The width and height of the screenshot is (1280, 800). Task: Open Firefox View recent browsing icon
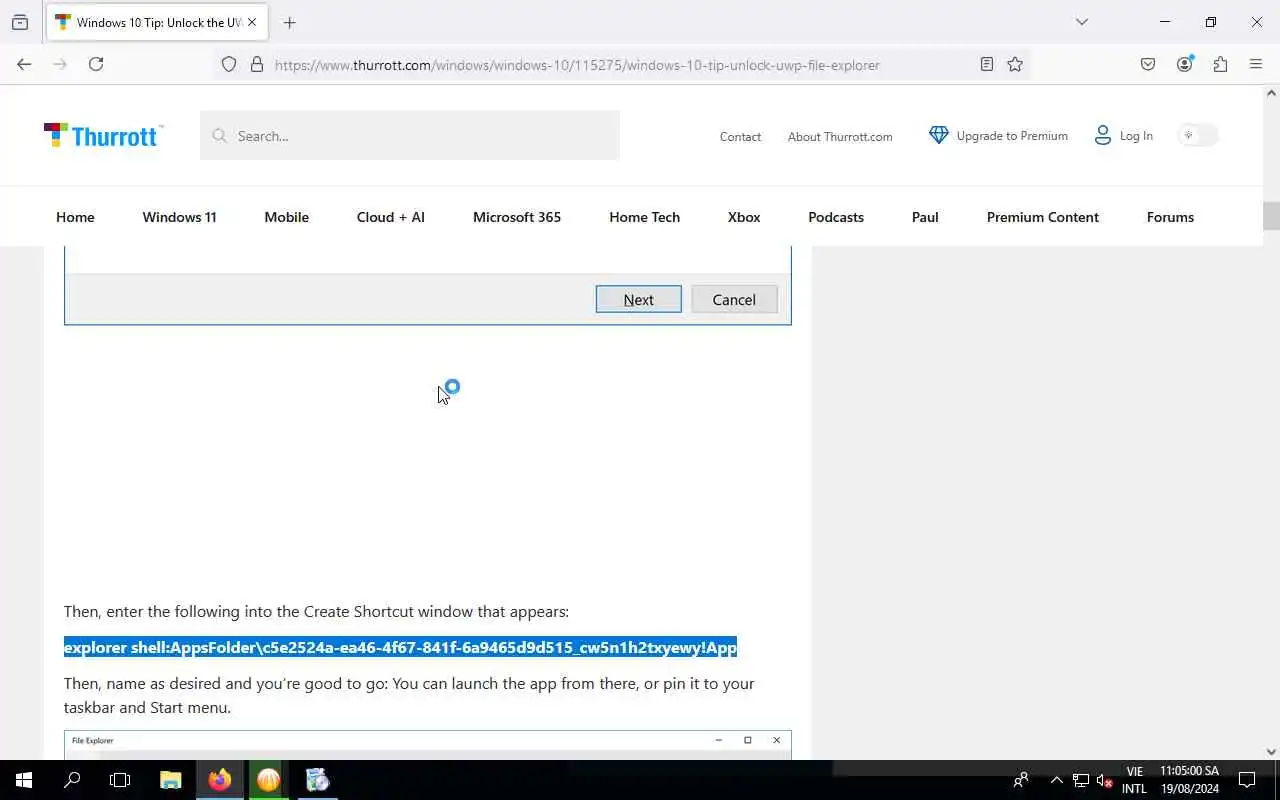(x=20, y=22)
